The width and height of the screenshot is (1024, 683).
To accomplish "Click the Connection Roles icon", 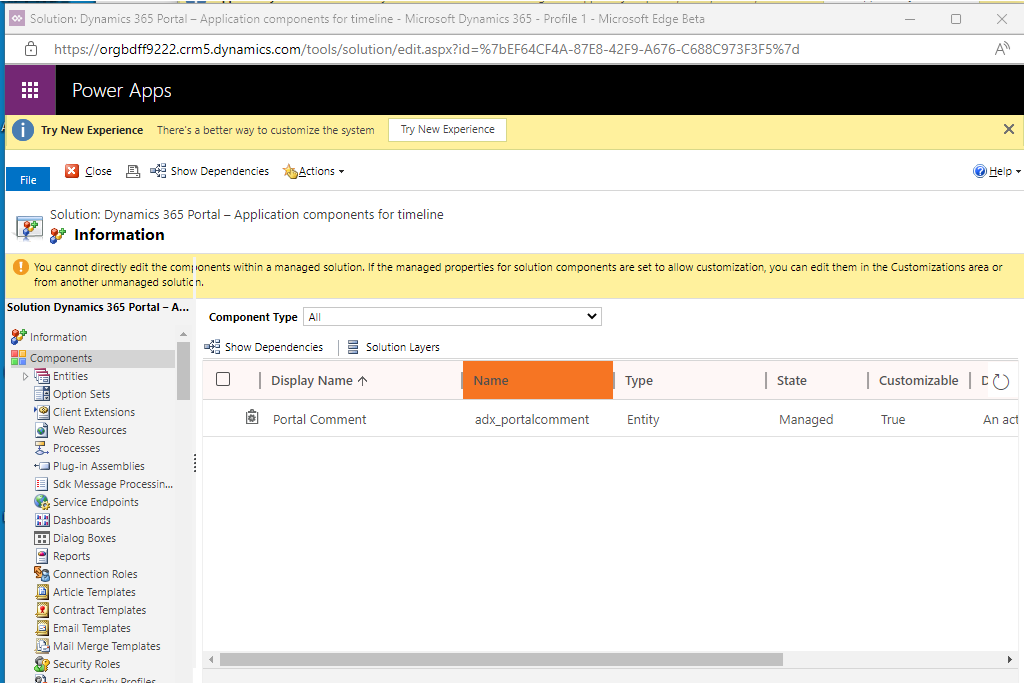I will (x=42, y=574).
